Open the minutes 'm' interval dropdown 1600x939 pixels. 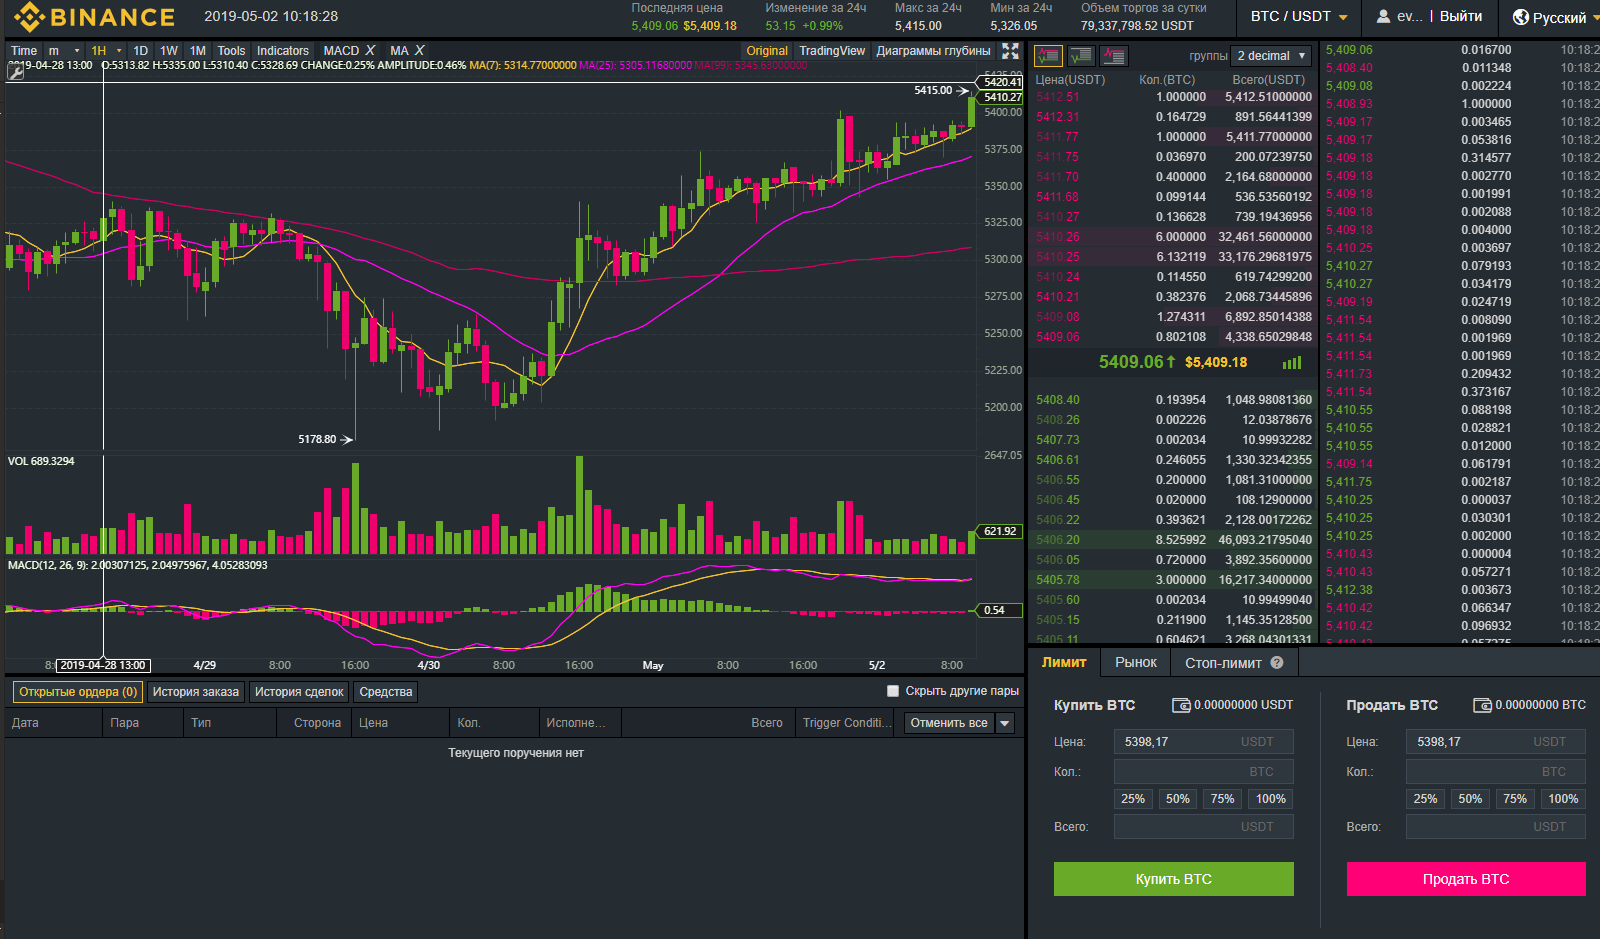pyautogui.click(x=64, y=51)
